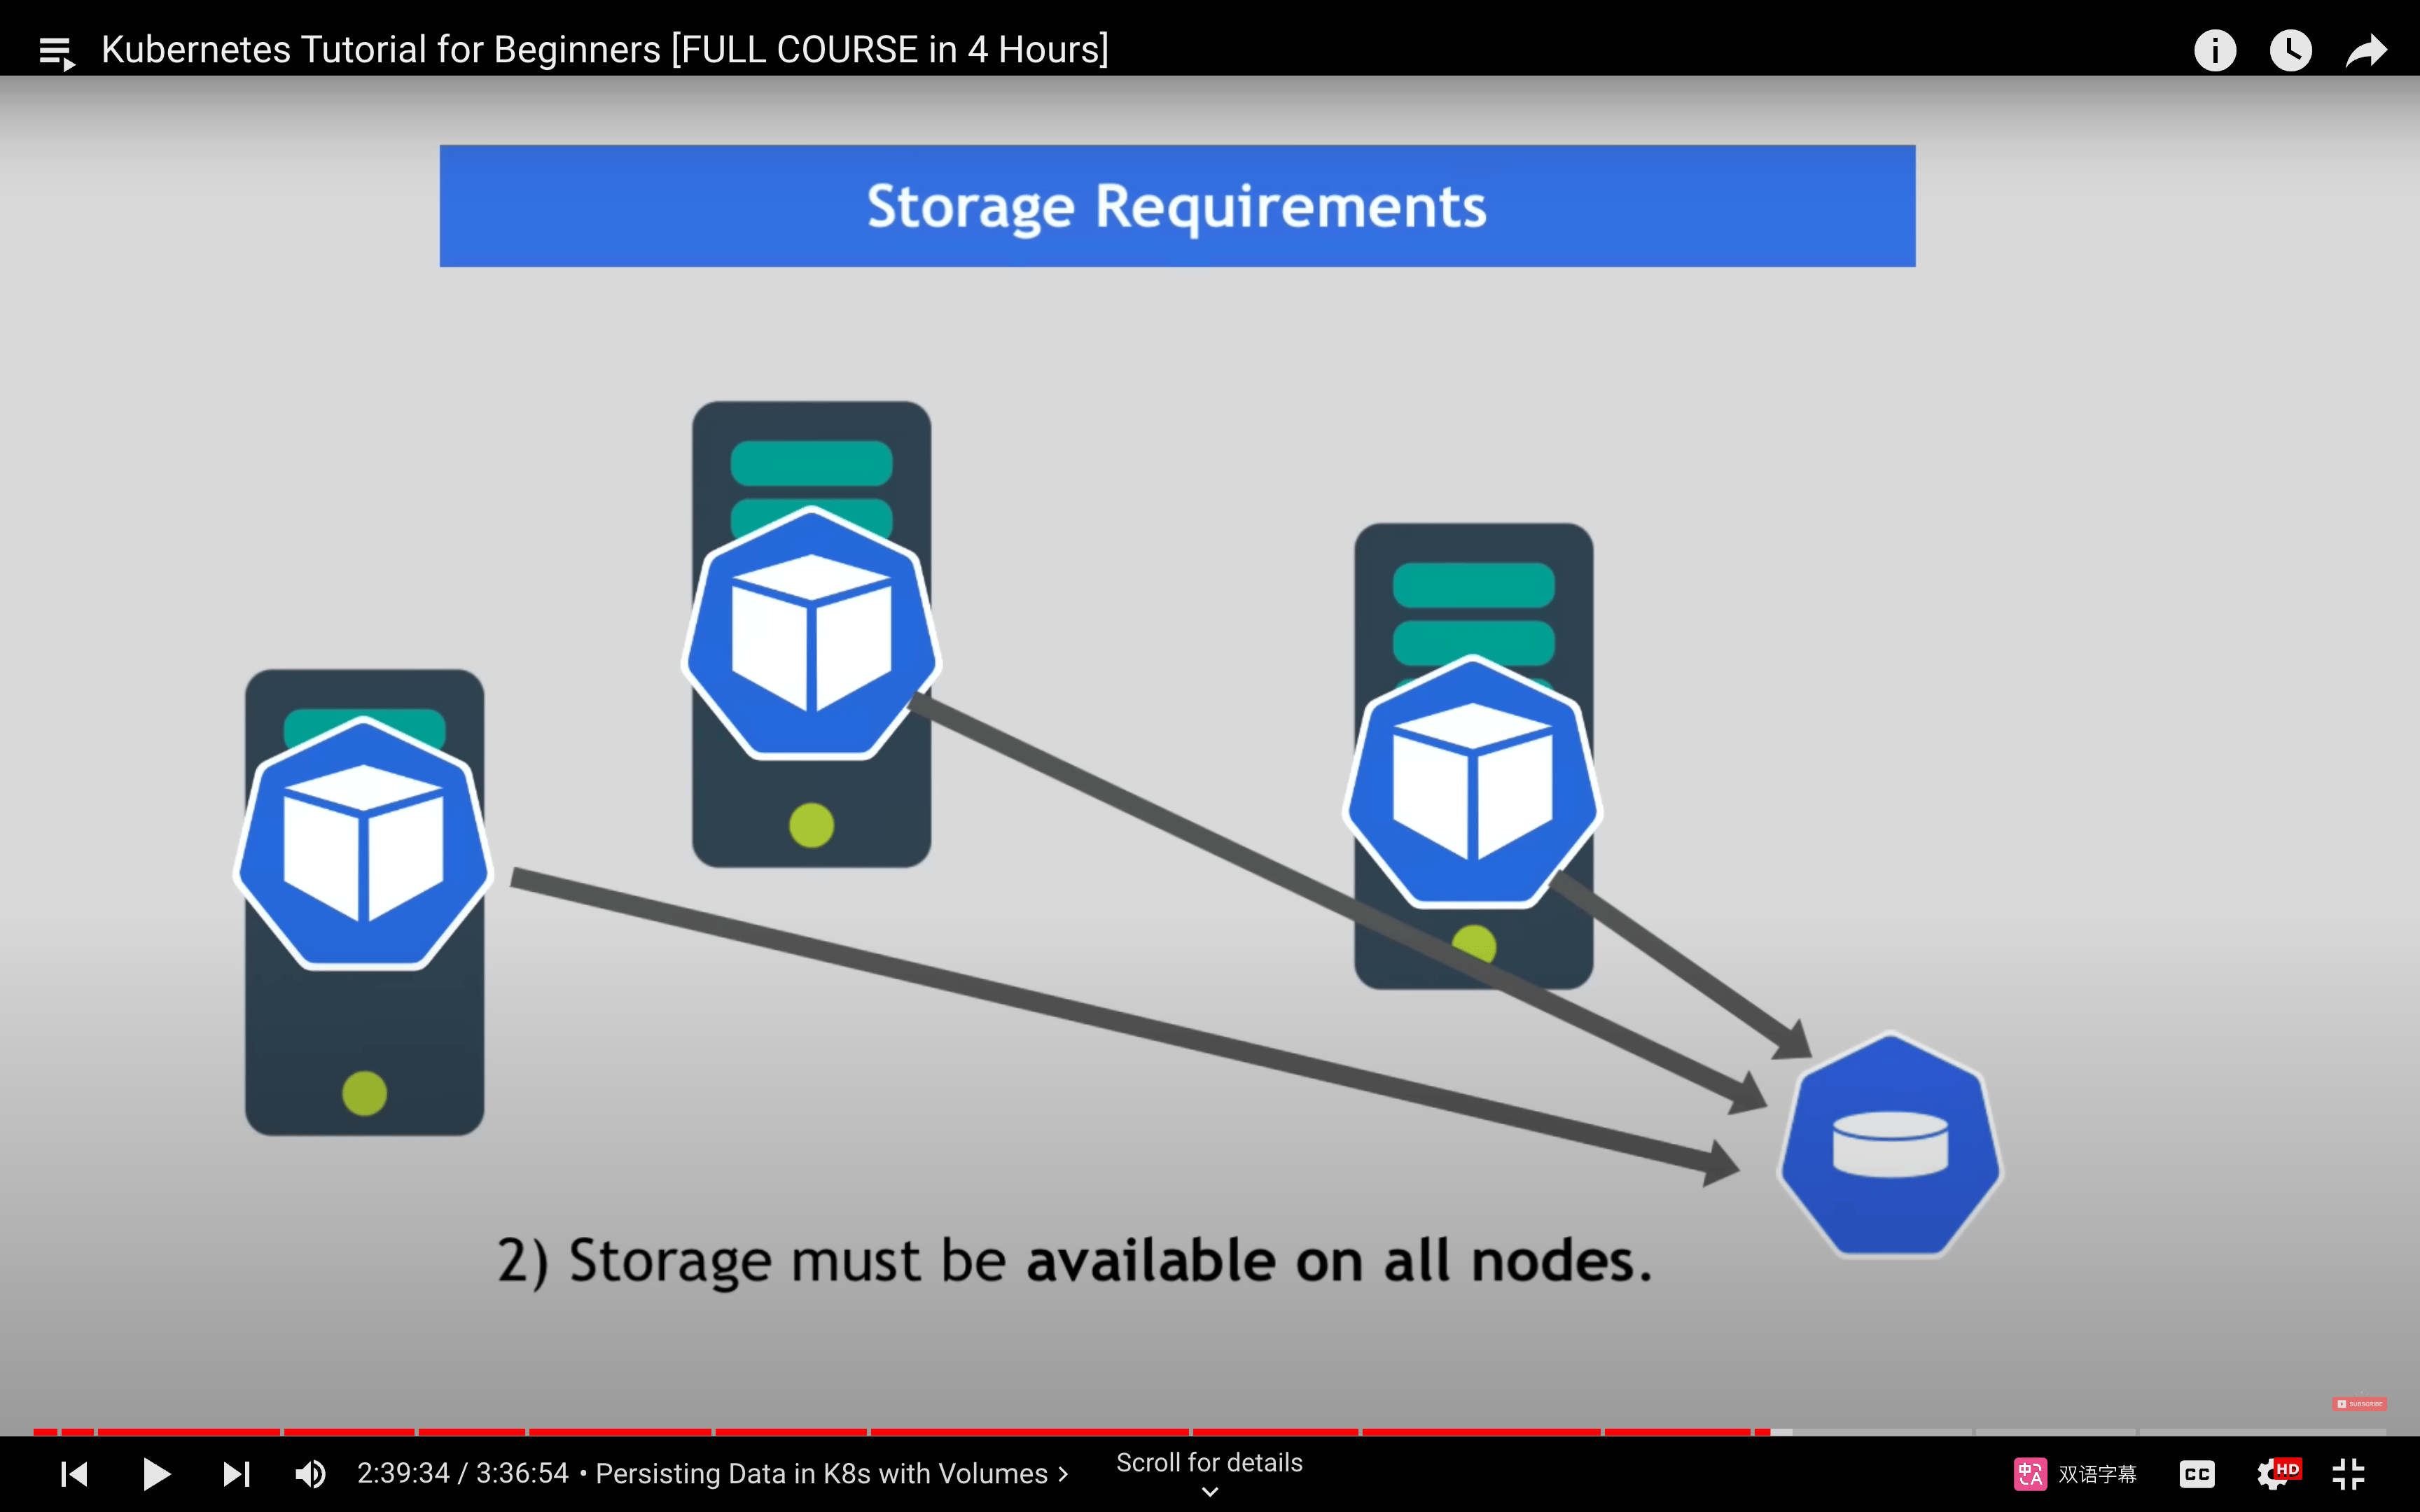Screen dimensions: 2420x1512
Task: Click the unplayed portion of timeline
Action: [2080, 1432]
